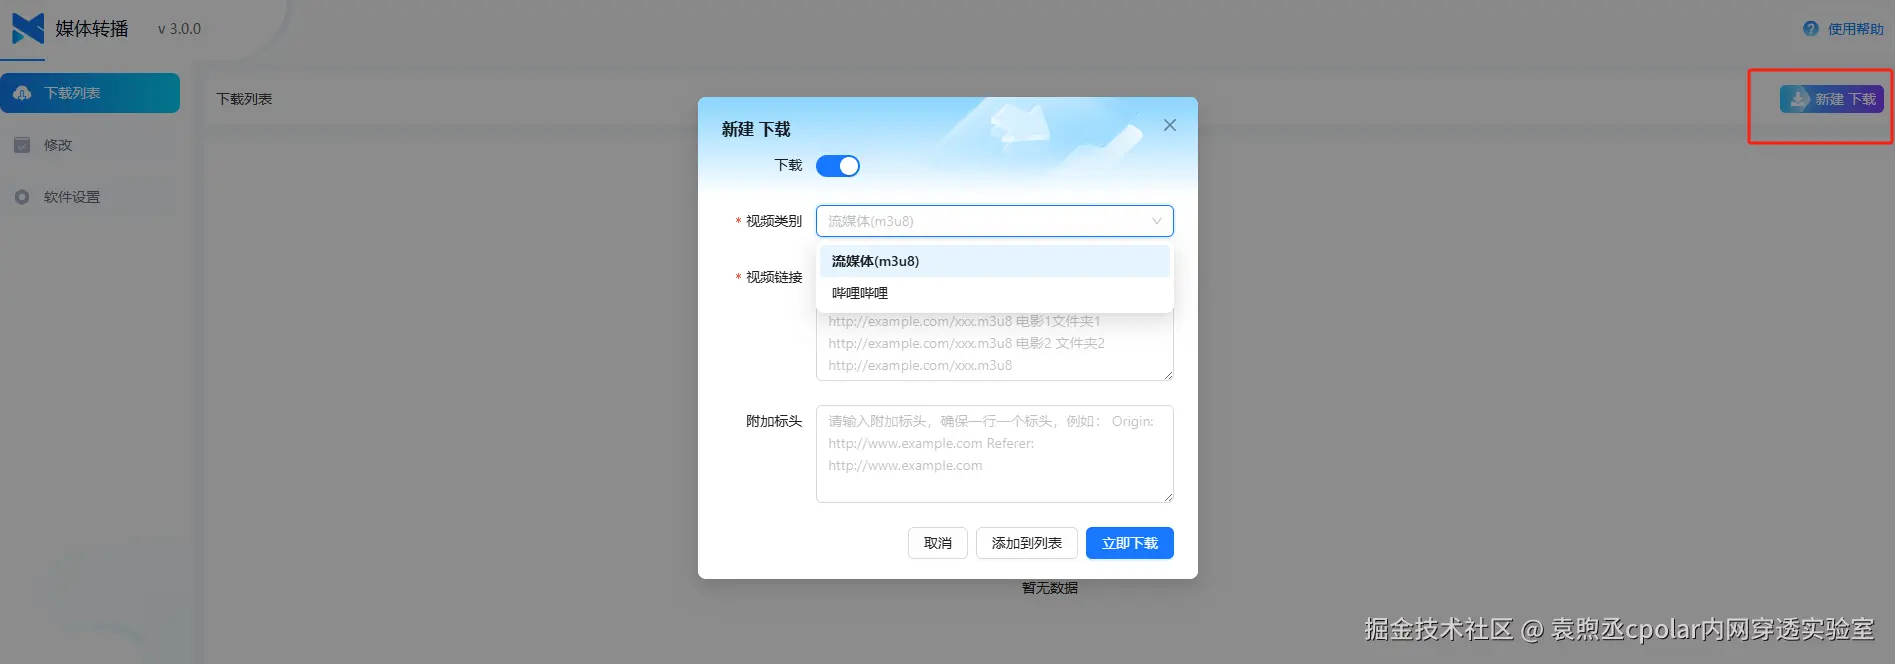Click the v 3.0.0 version text
1895x664 pixels.
[x=179, y=29]
